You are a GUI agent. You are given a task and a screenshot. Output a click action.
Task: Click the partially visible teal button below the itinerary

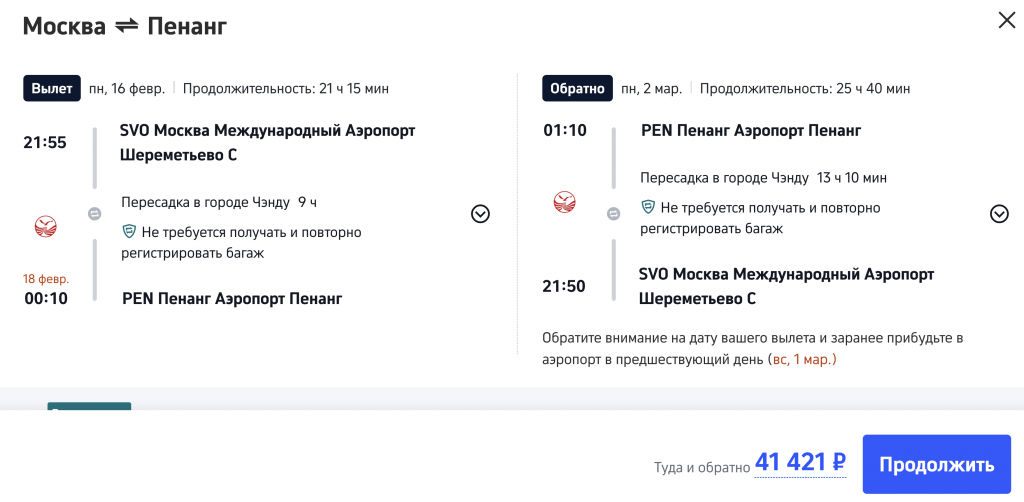coord(89,407)
